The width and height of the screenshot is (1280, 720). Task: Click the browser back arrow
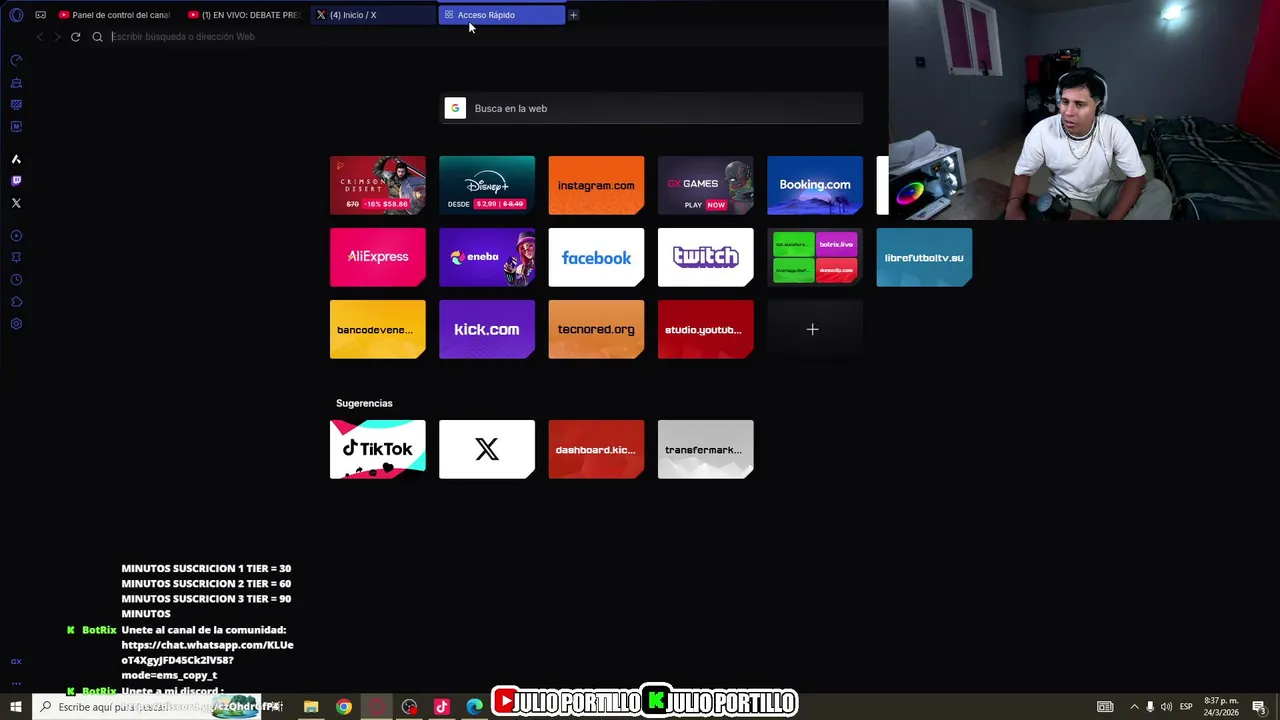[x=40, y=37]
